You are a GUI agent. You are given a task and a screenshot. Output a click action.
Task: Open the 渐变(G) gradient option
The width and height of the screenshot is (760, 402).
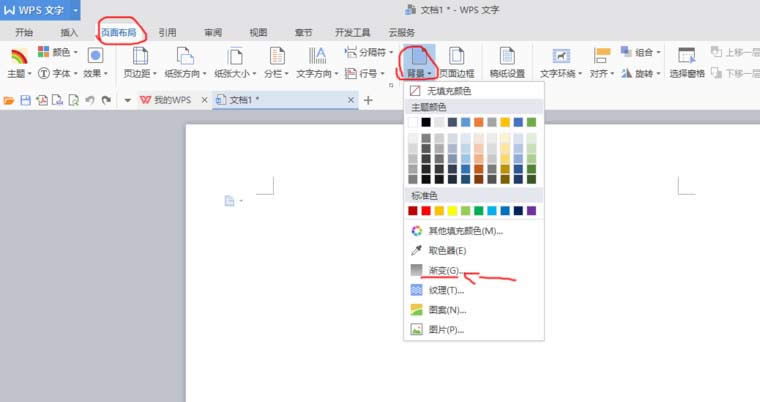[474, 270]
